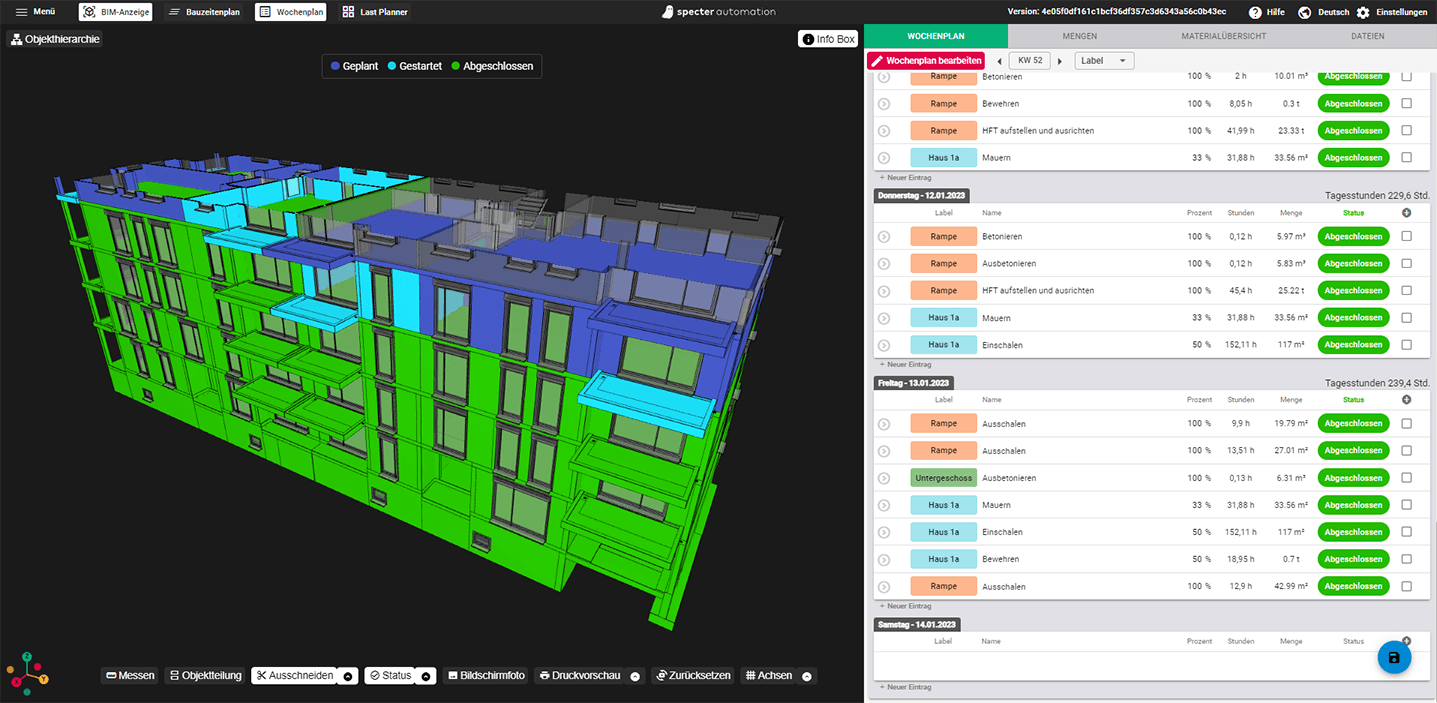Screen dimensions: 1437x703
Task: Select checkbox of Rampe Bewehren row
Action: coord(1407,103)
